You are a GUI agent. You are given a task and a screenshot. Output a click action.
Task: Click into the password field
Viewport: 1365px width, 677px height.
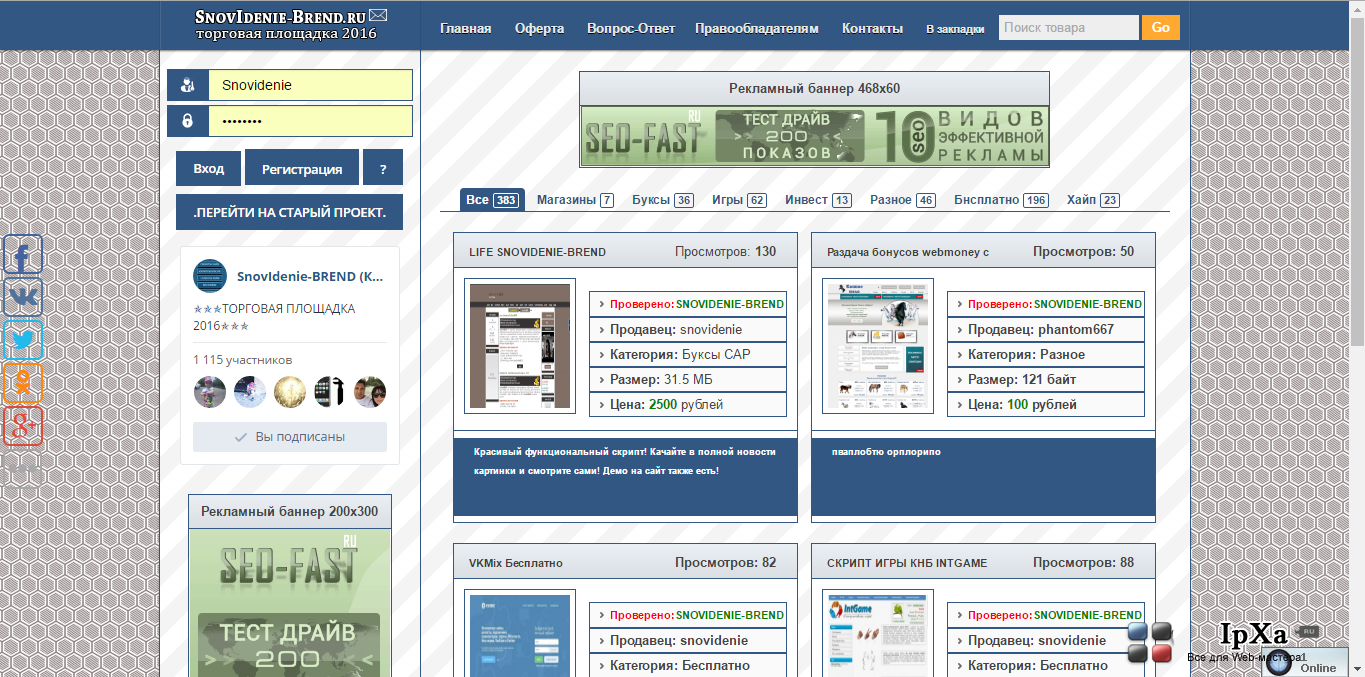[x=310, y=121]
